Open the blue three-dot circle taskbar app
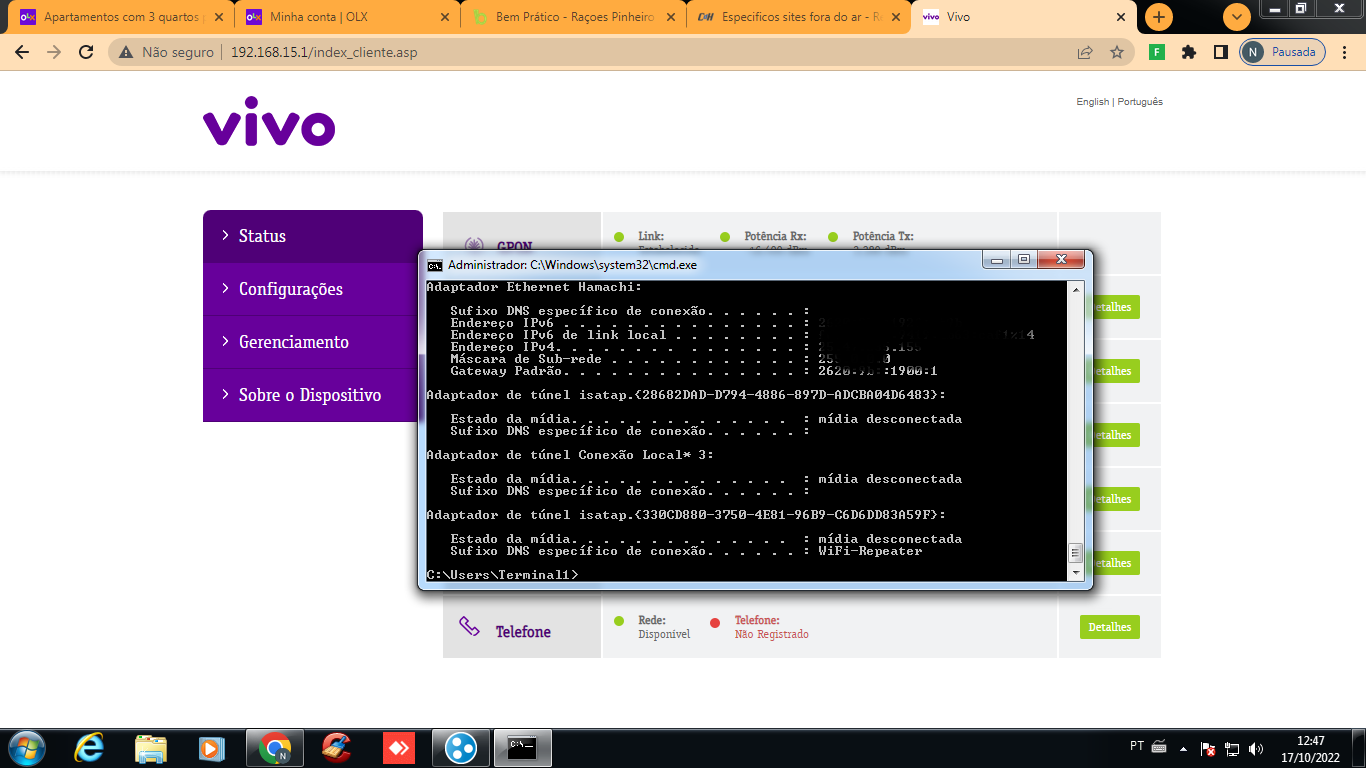Image resolution: width=1366 pixels, height=768 pixels. click(461, 748)
